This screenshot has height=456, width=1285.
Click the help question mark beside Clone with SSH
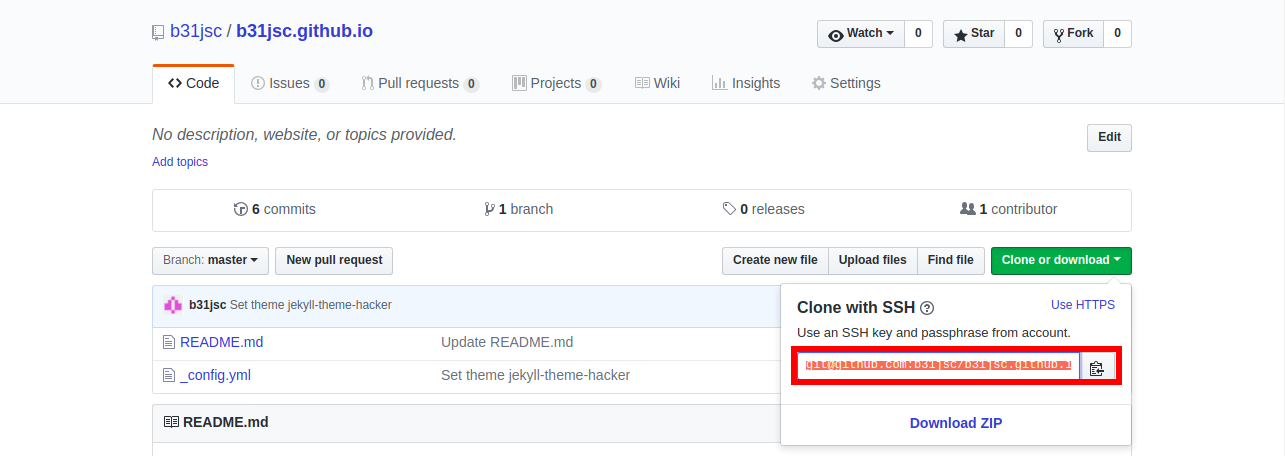pyautogui.click(x=927, y=308)
